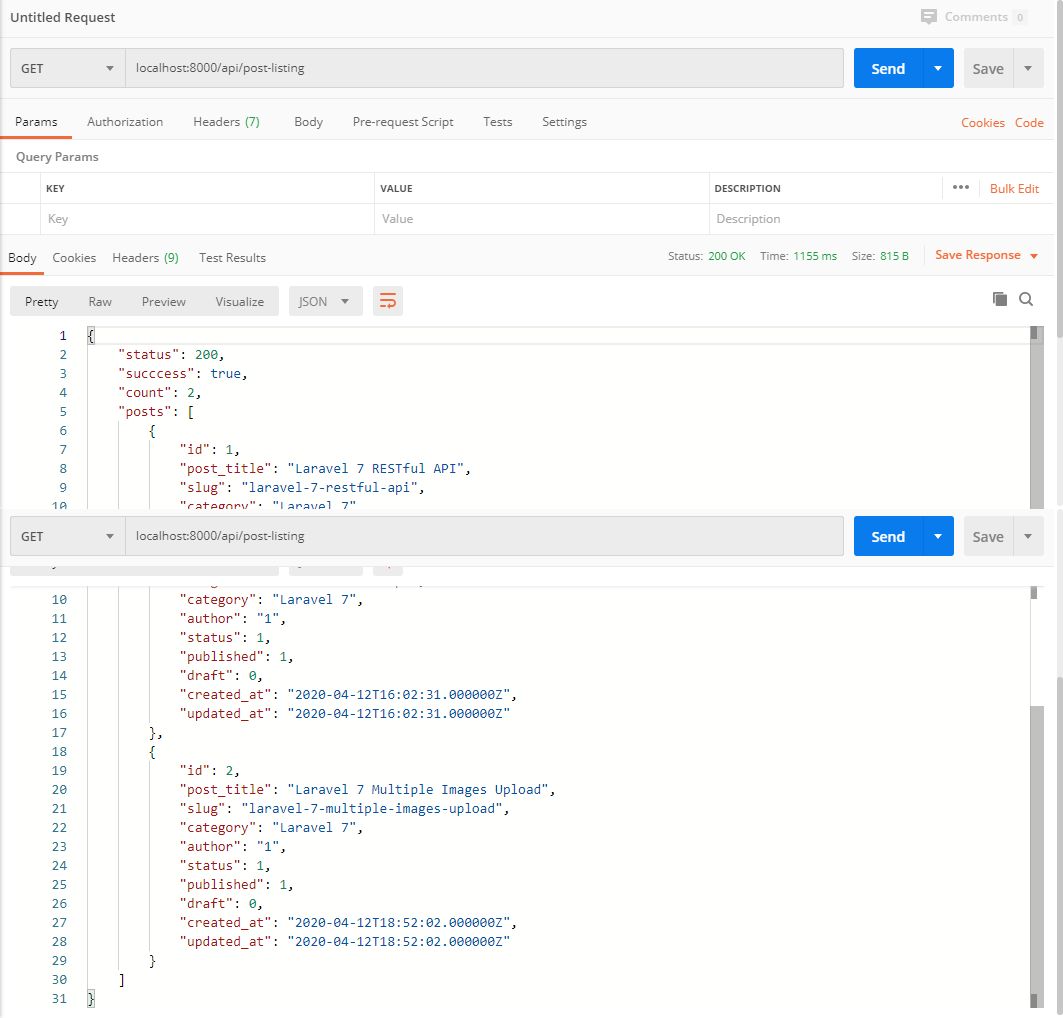This screenshot has width=1063, height=1018.
Task: Open the response search magnifier icon
Action: click(x=1026, y=299)
